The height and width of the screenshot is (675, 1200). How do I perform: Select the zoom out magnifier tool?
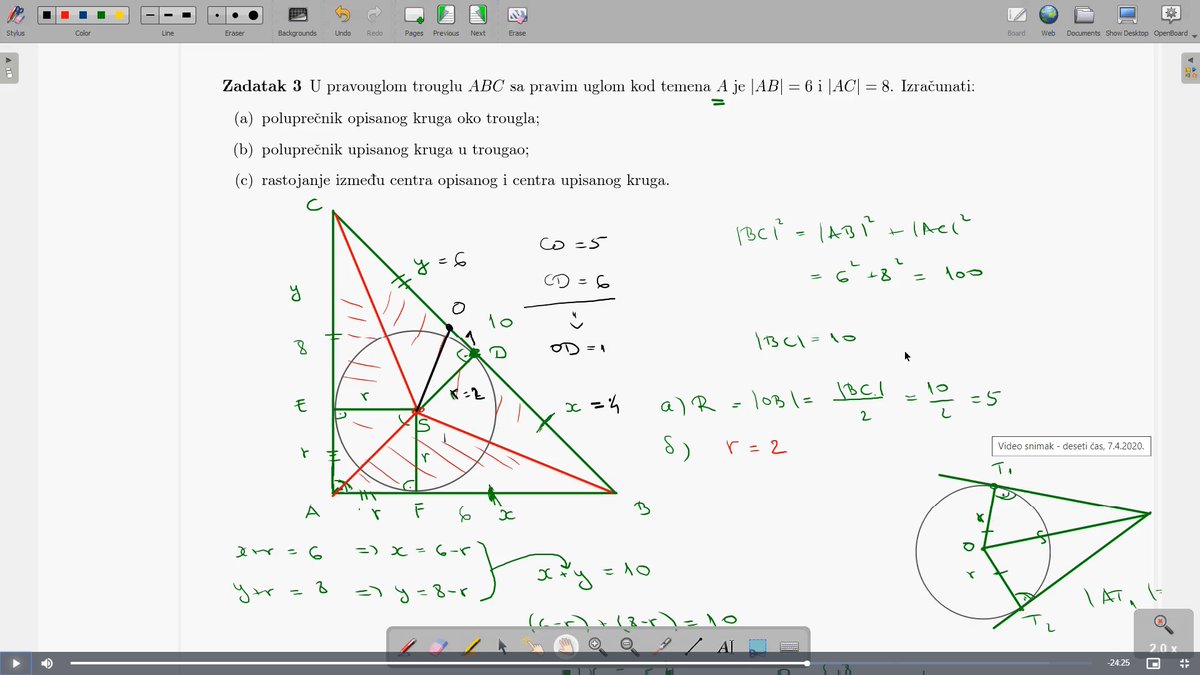pyautogui.click(x=629, y=646)
